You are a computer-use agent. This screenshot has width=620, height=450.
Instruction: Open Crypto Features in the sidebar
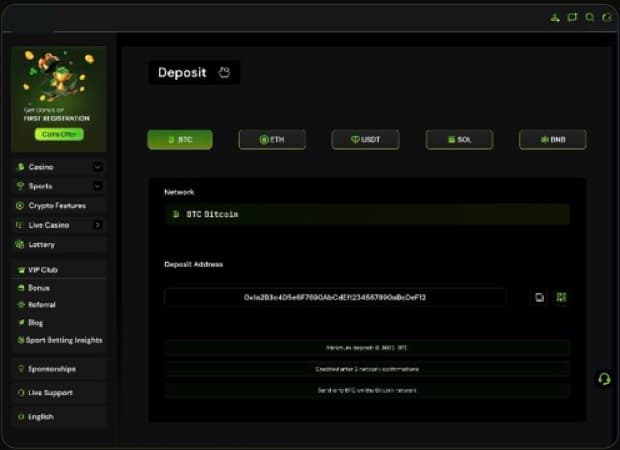(57, 206)
